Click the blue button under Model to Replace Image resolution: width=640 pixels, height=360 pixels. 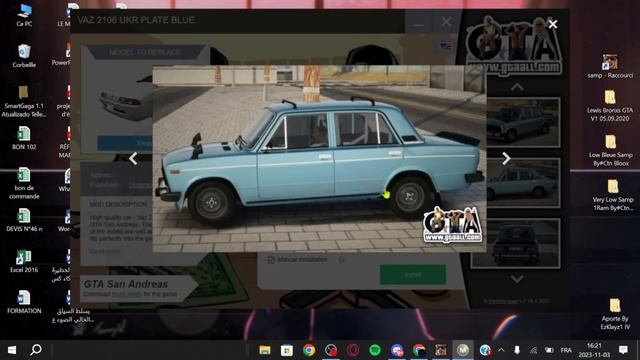click(x=125, y=143)
